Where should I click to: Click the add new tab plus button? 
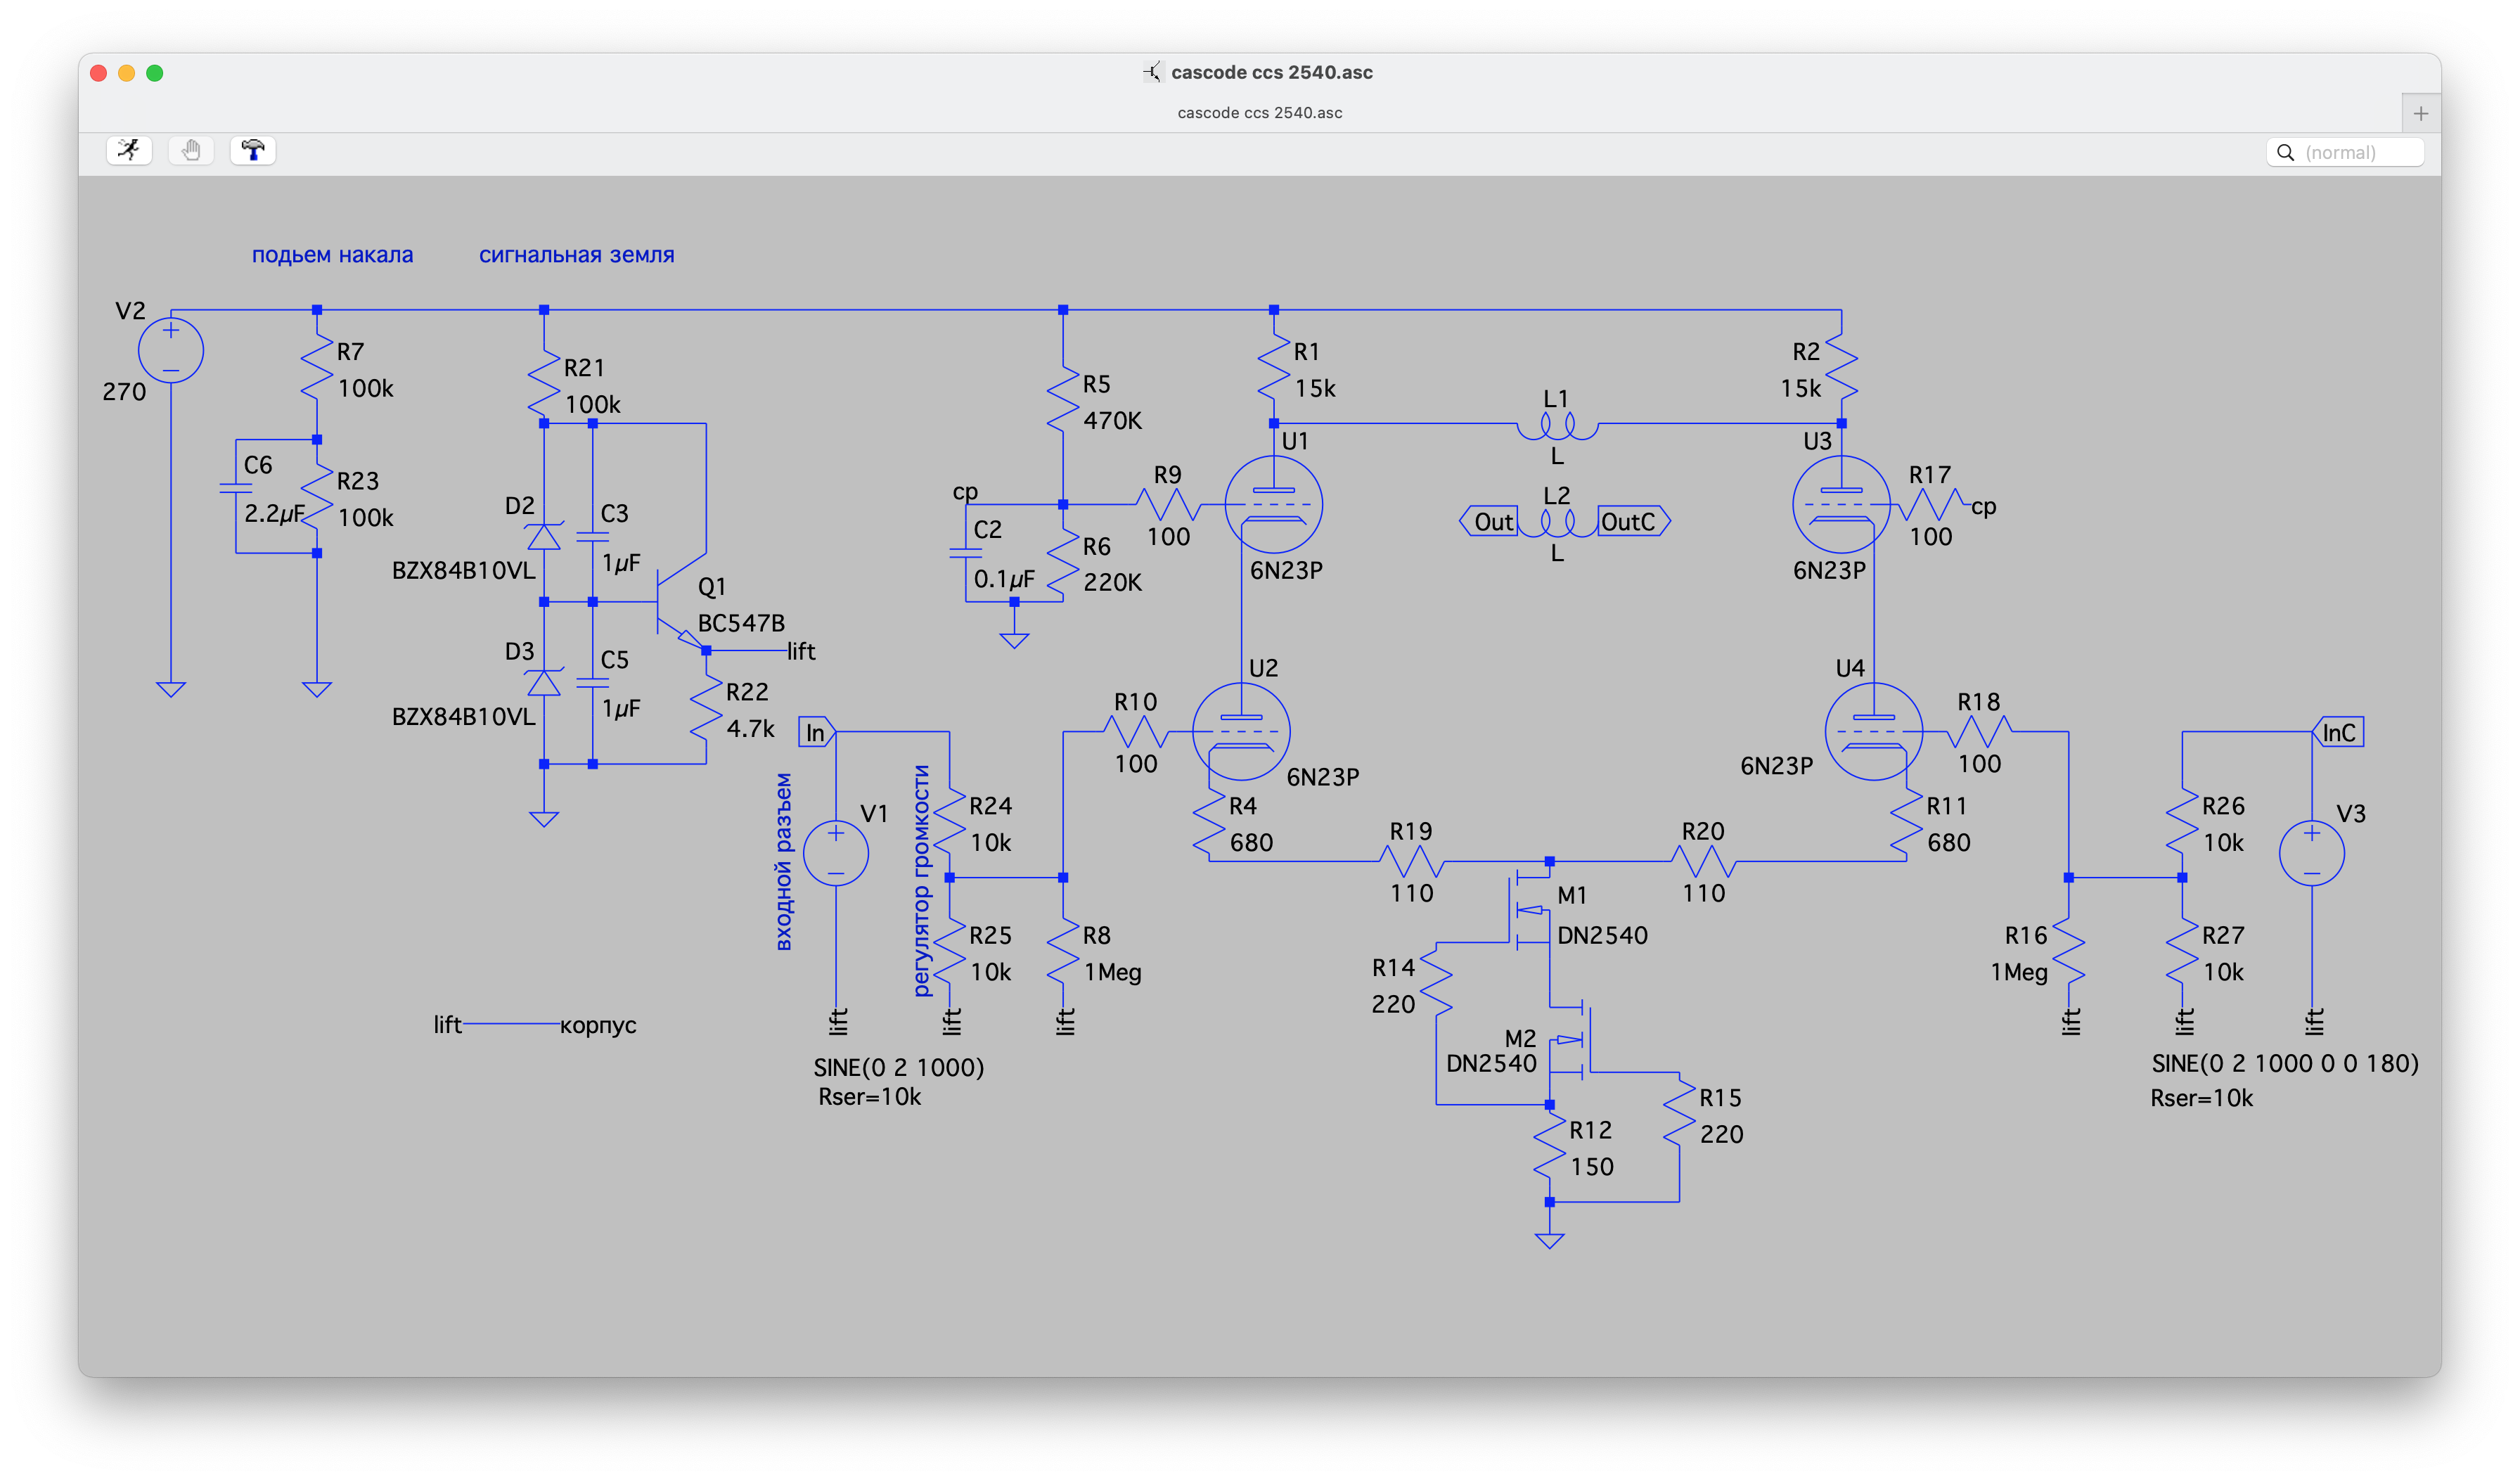(2420, 114)
